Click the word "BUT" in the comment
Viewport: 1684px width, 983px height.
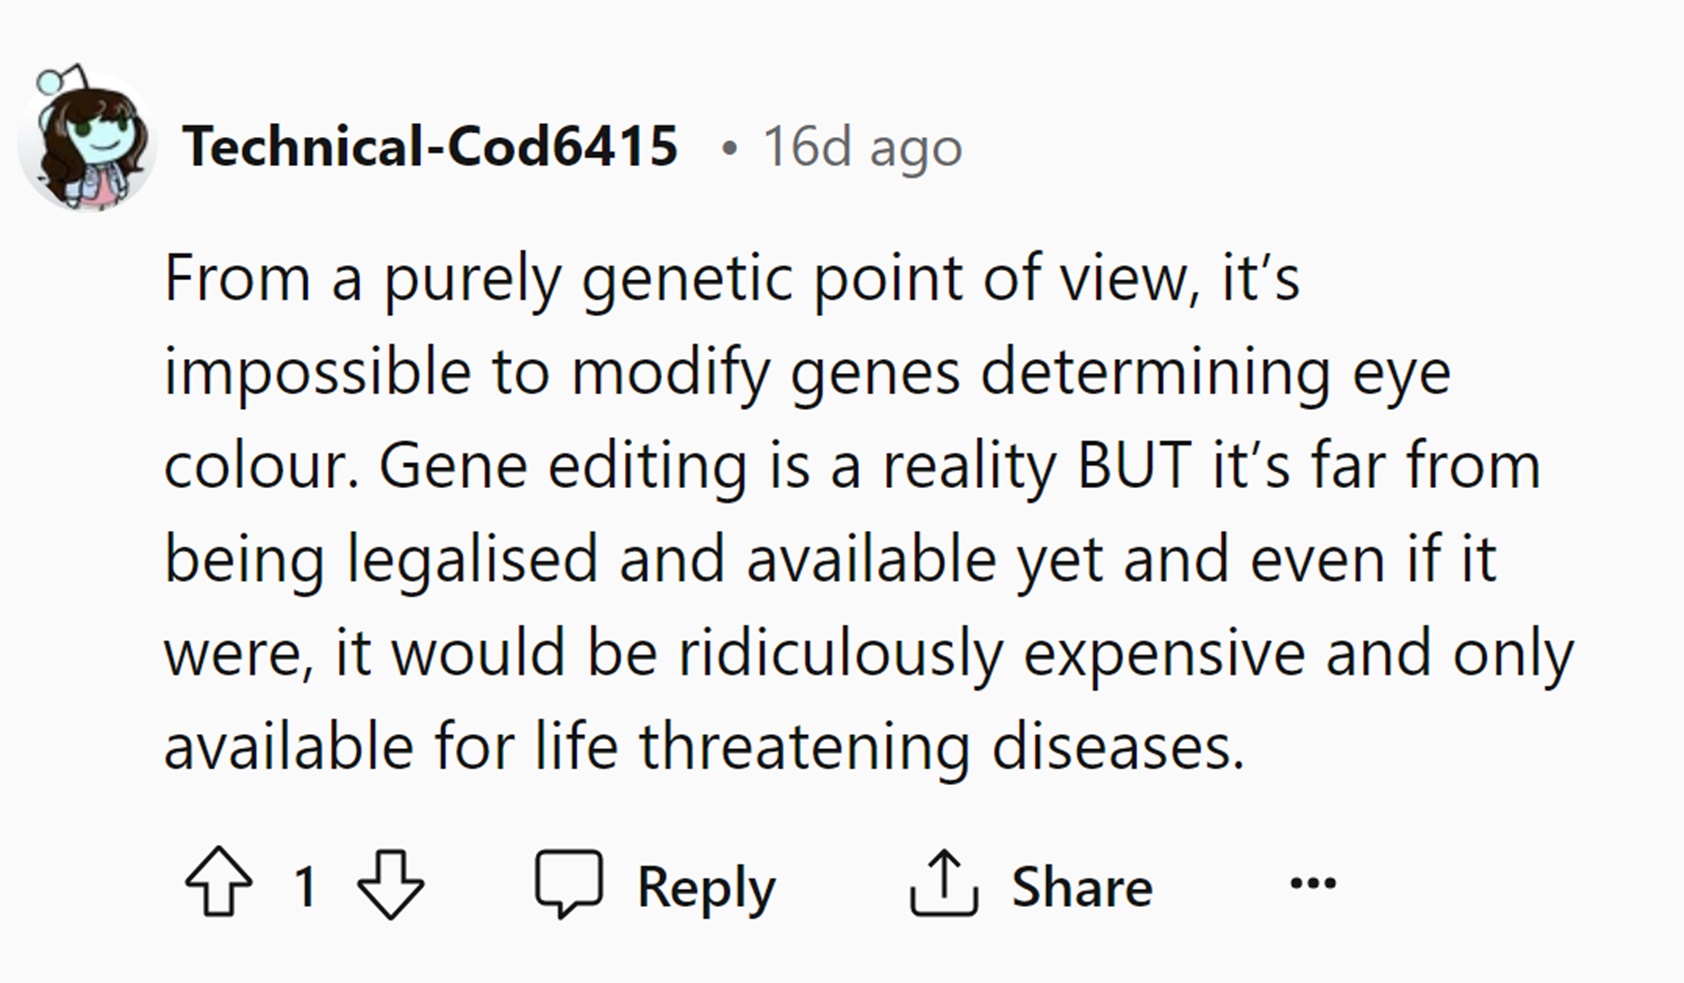point(1134,466)
